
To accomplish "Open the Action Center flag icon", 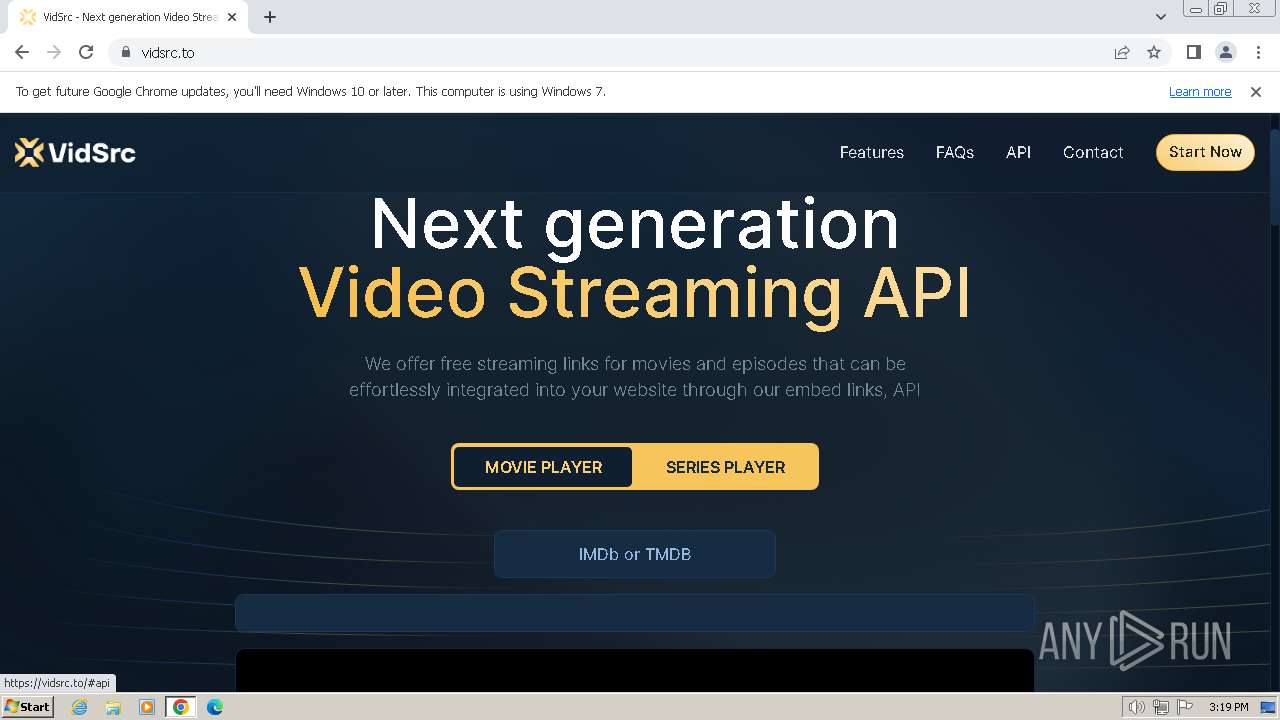I will [1185, 707].
